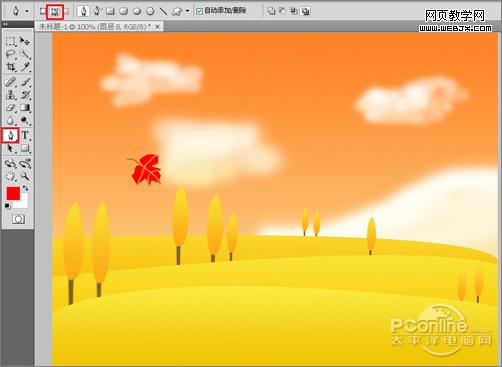Set Exclude overlapping path areas mode
The height and width of the screenshot is (367, 502).
pyautogui.click(x=305, y=11)
